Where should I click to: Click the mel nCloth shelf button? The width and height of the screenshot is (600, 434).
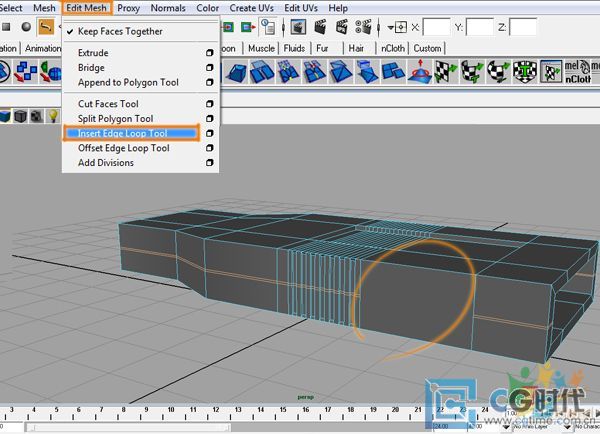[x=578, y=72]
